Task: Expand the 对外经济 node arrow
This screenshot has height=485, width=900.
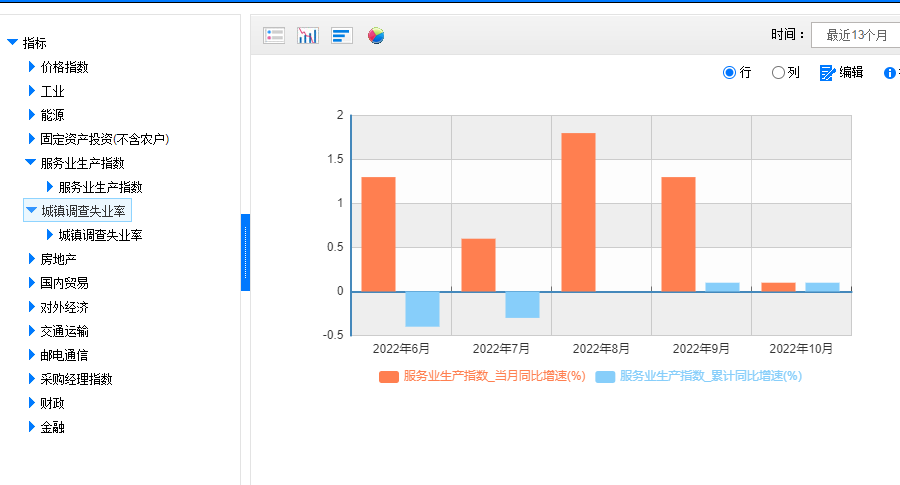Action: click(x=32, y=306)
